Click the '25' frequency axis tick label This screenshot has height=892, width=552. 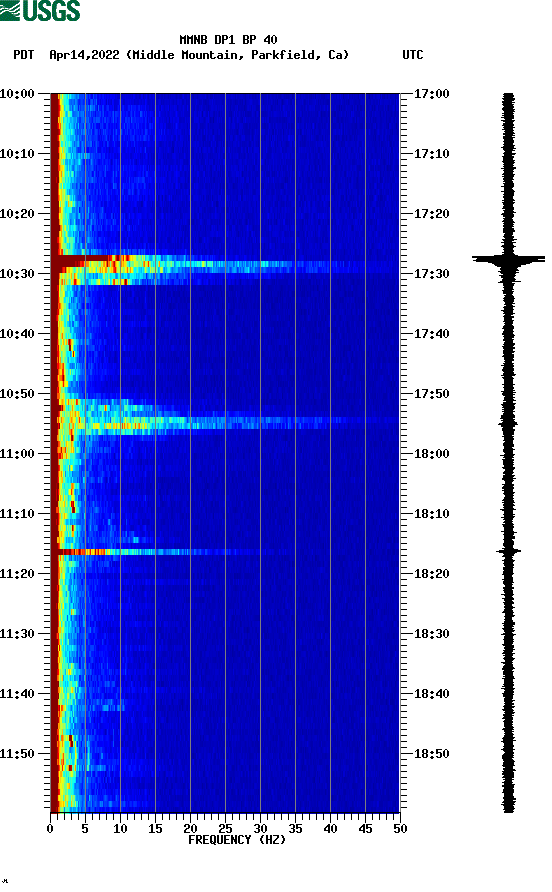point(225,829)
